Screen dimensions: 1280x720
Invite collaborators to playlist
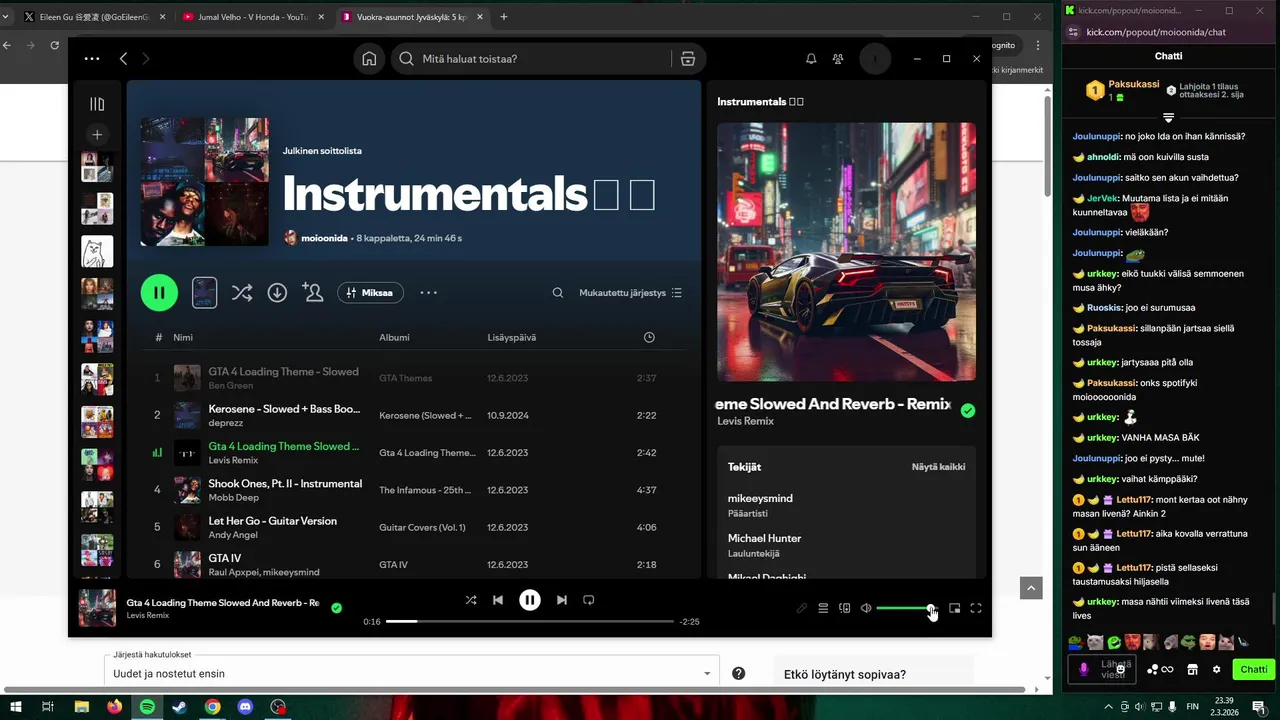313,293
